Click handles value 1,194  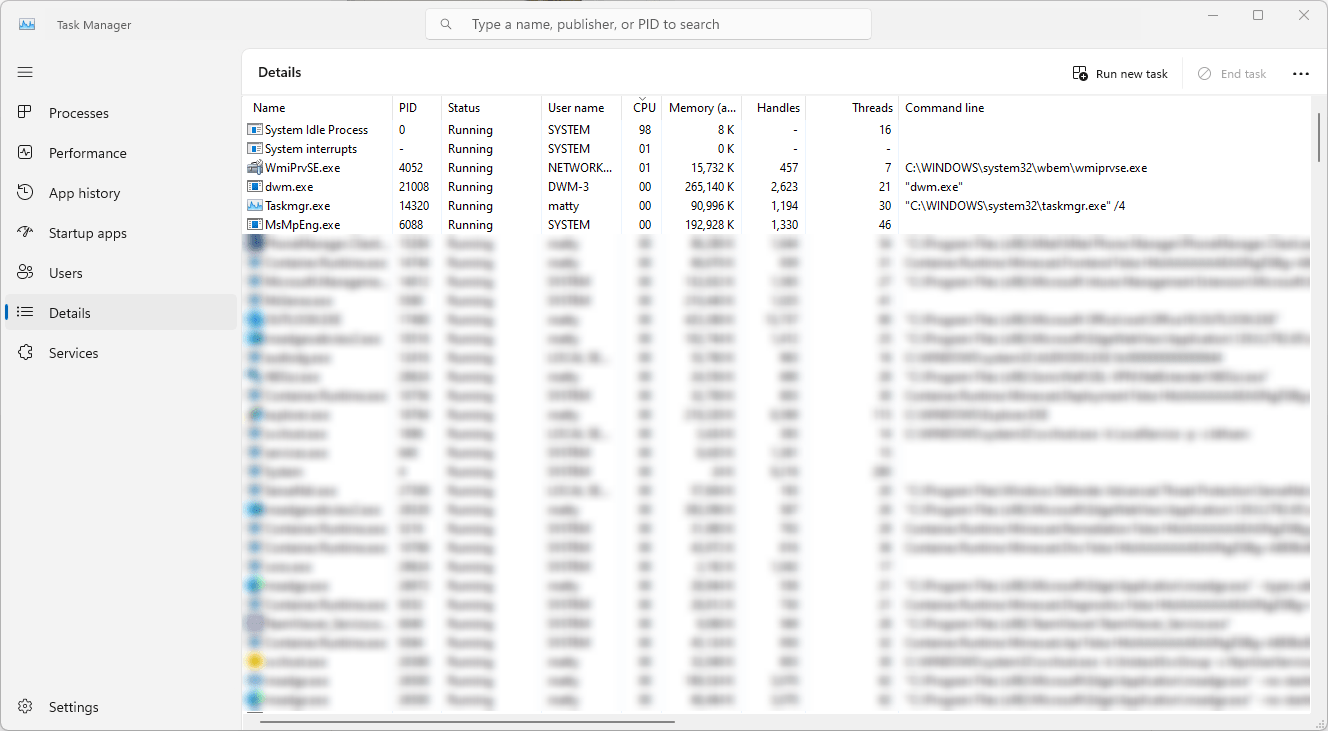785,206
